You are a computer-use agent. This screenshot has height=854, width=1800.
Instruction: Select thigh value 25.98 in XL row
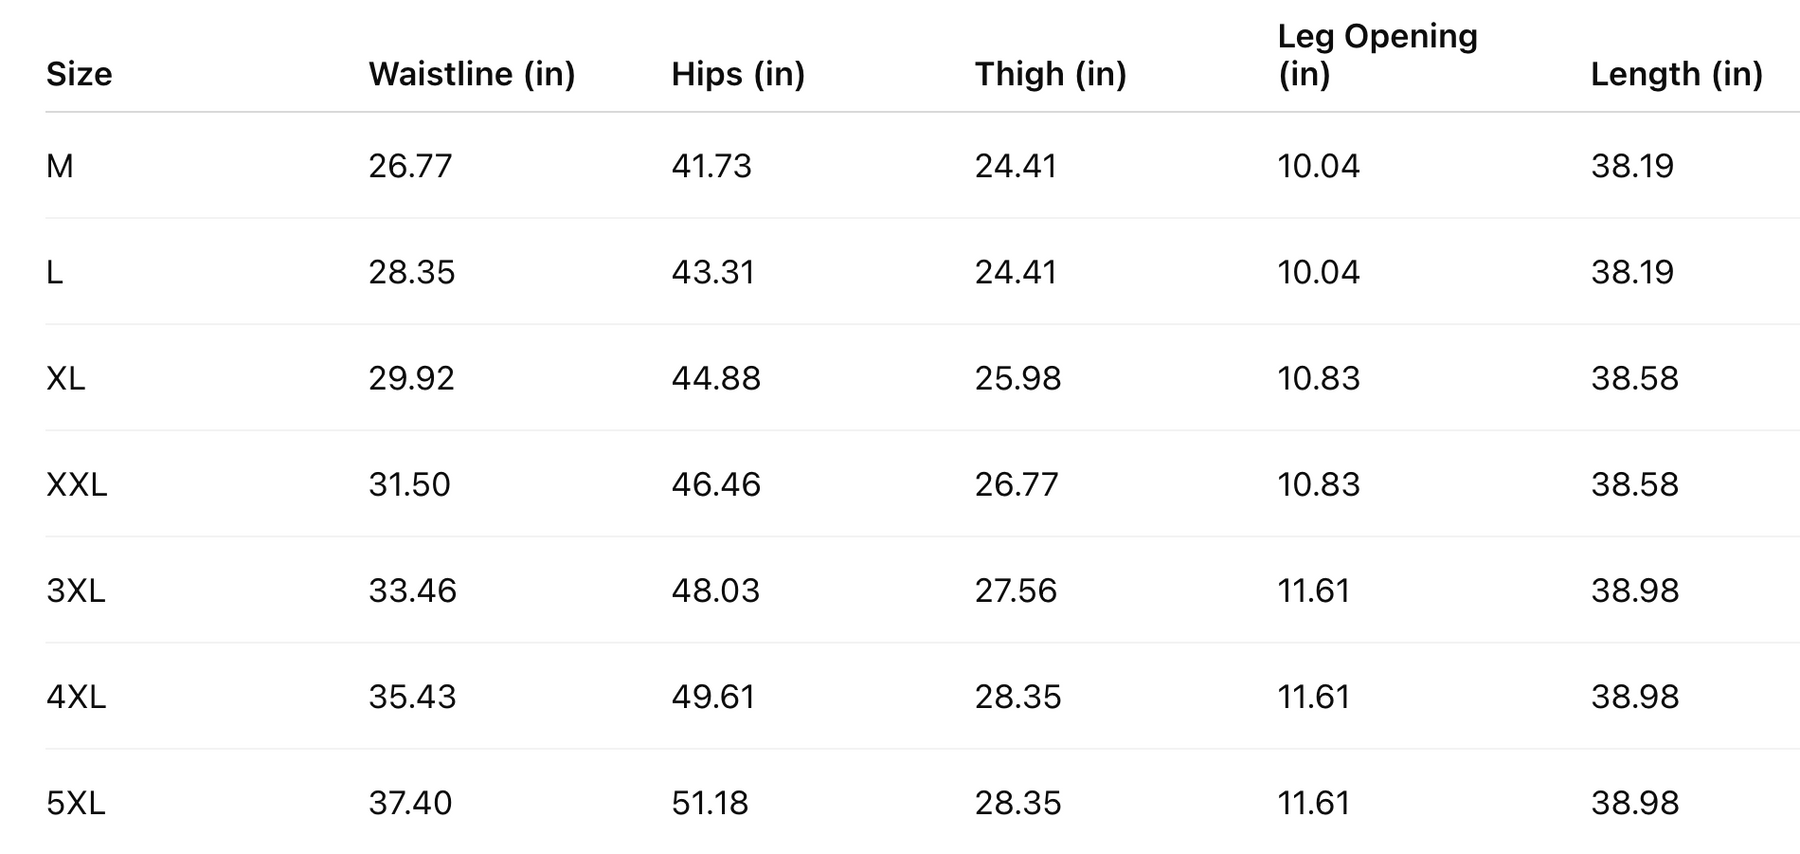point(1017,378)
